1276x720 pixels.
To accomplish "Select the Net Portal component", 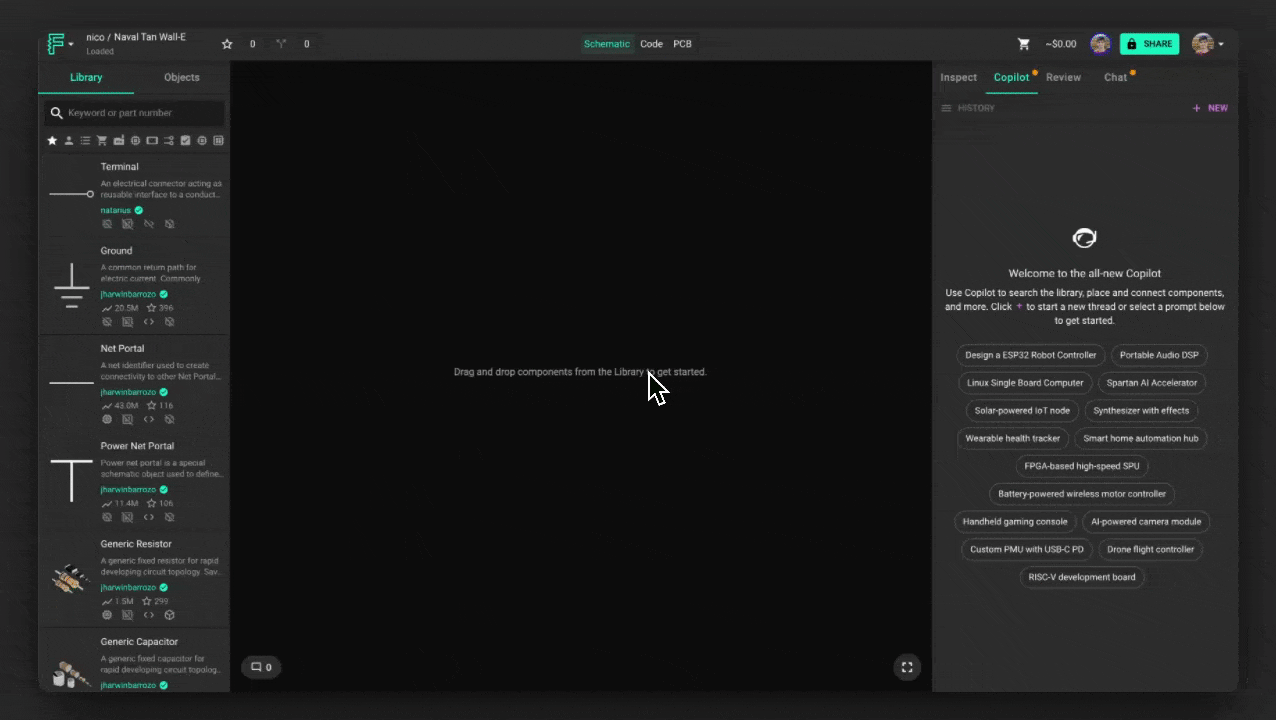I will pyautogui.click(x=122, y=349).
